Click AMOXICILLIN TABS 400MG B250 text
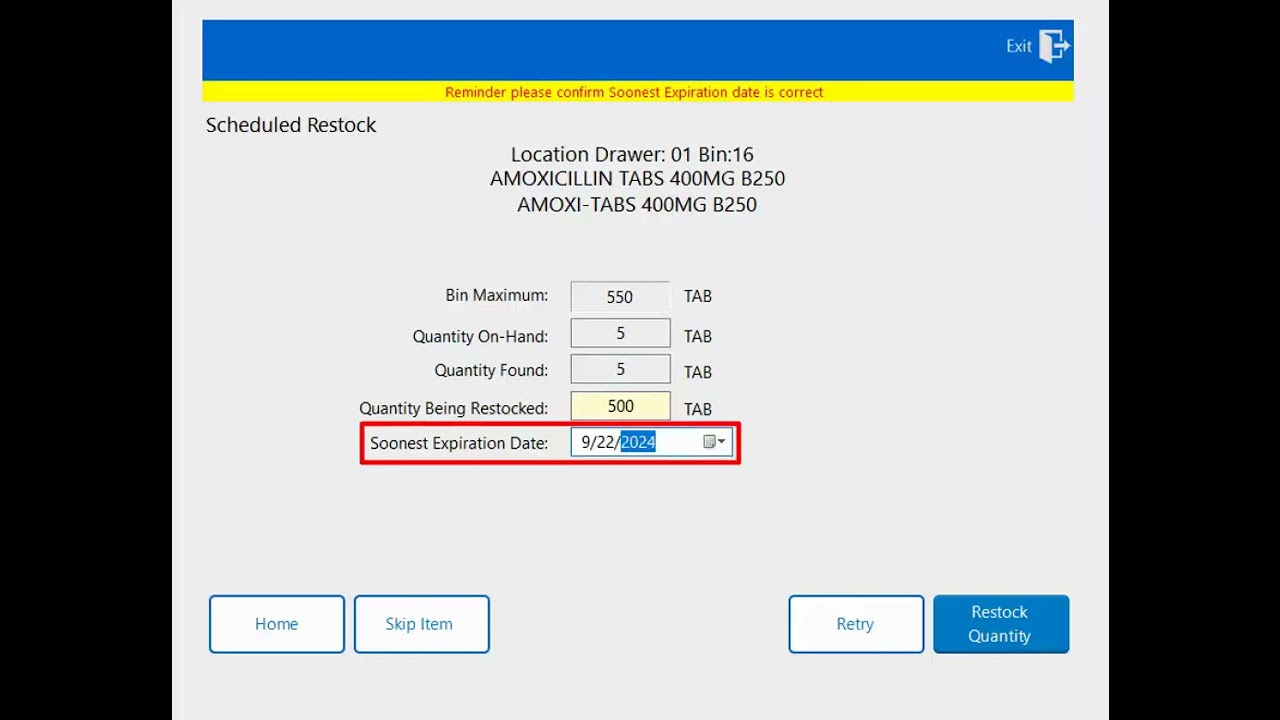The width and height of the screenshot is (1280, 720). [637, 179]
